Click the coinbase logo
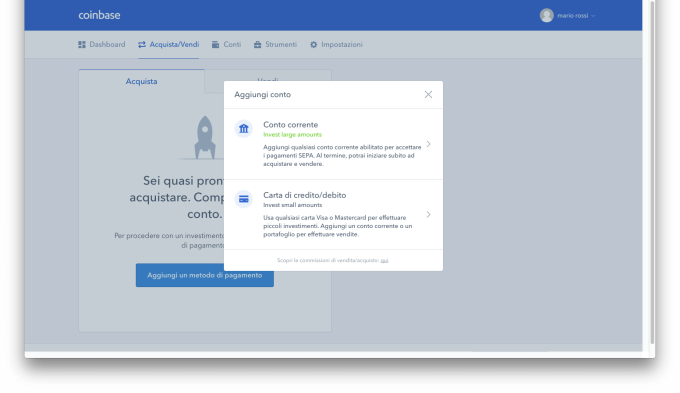 (99, 15)
